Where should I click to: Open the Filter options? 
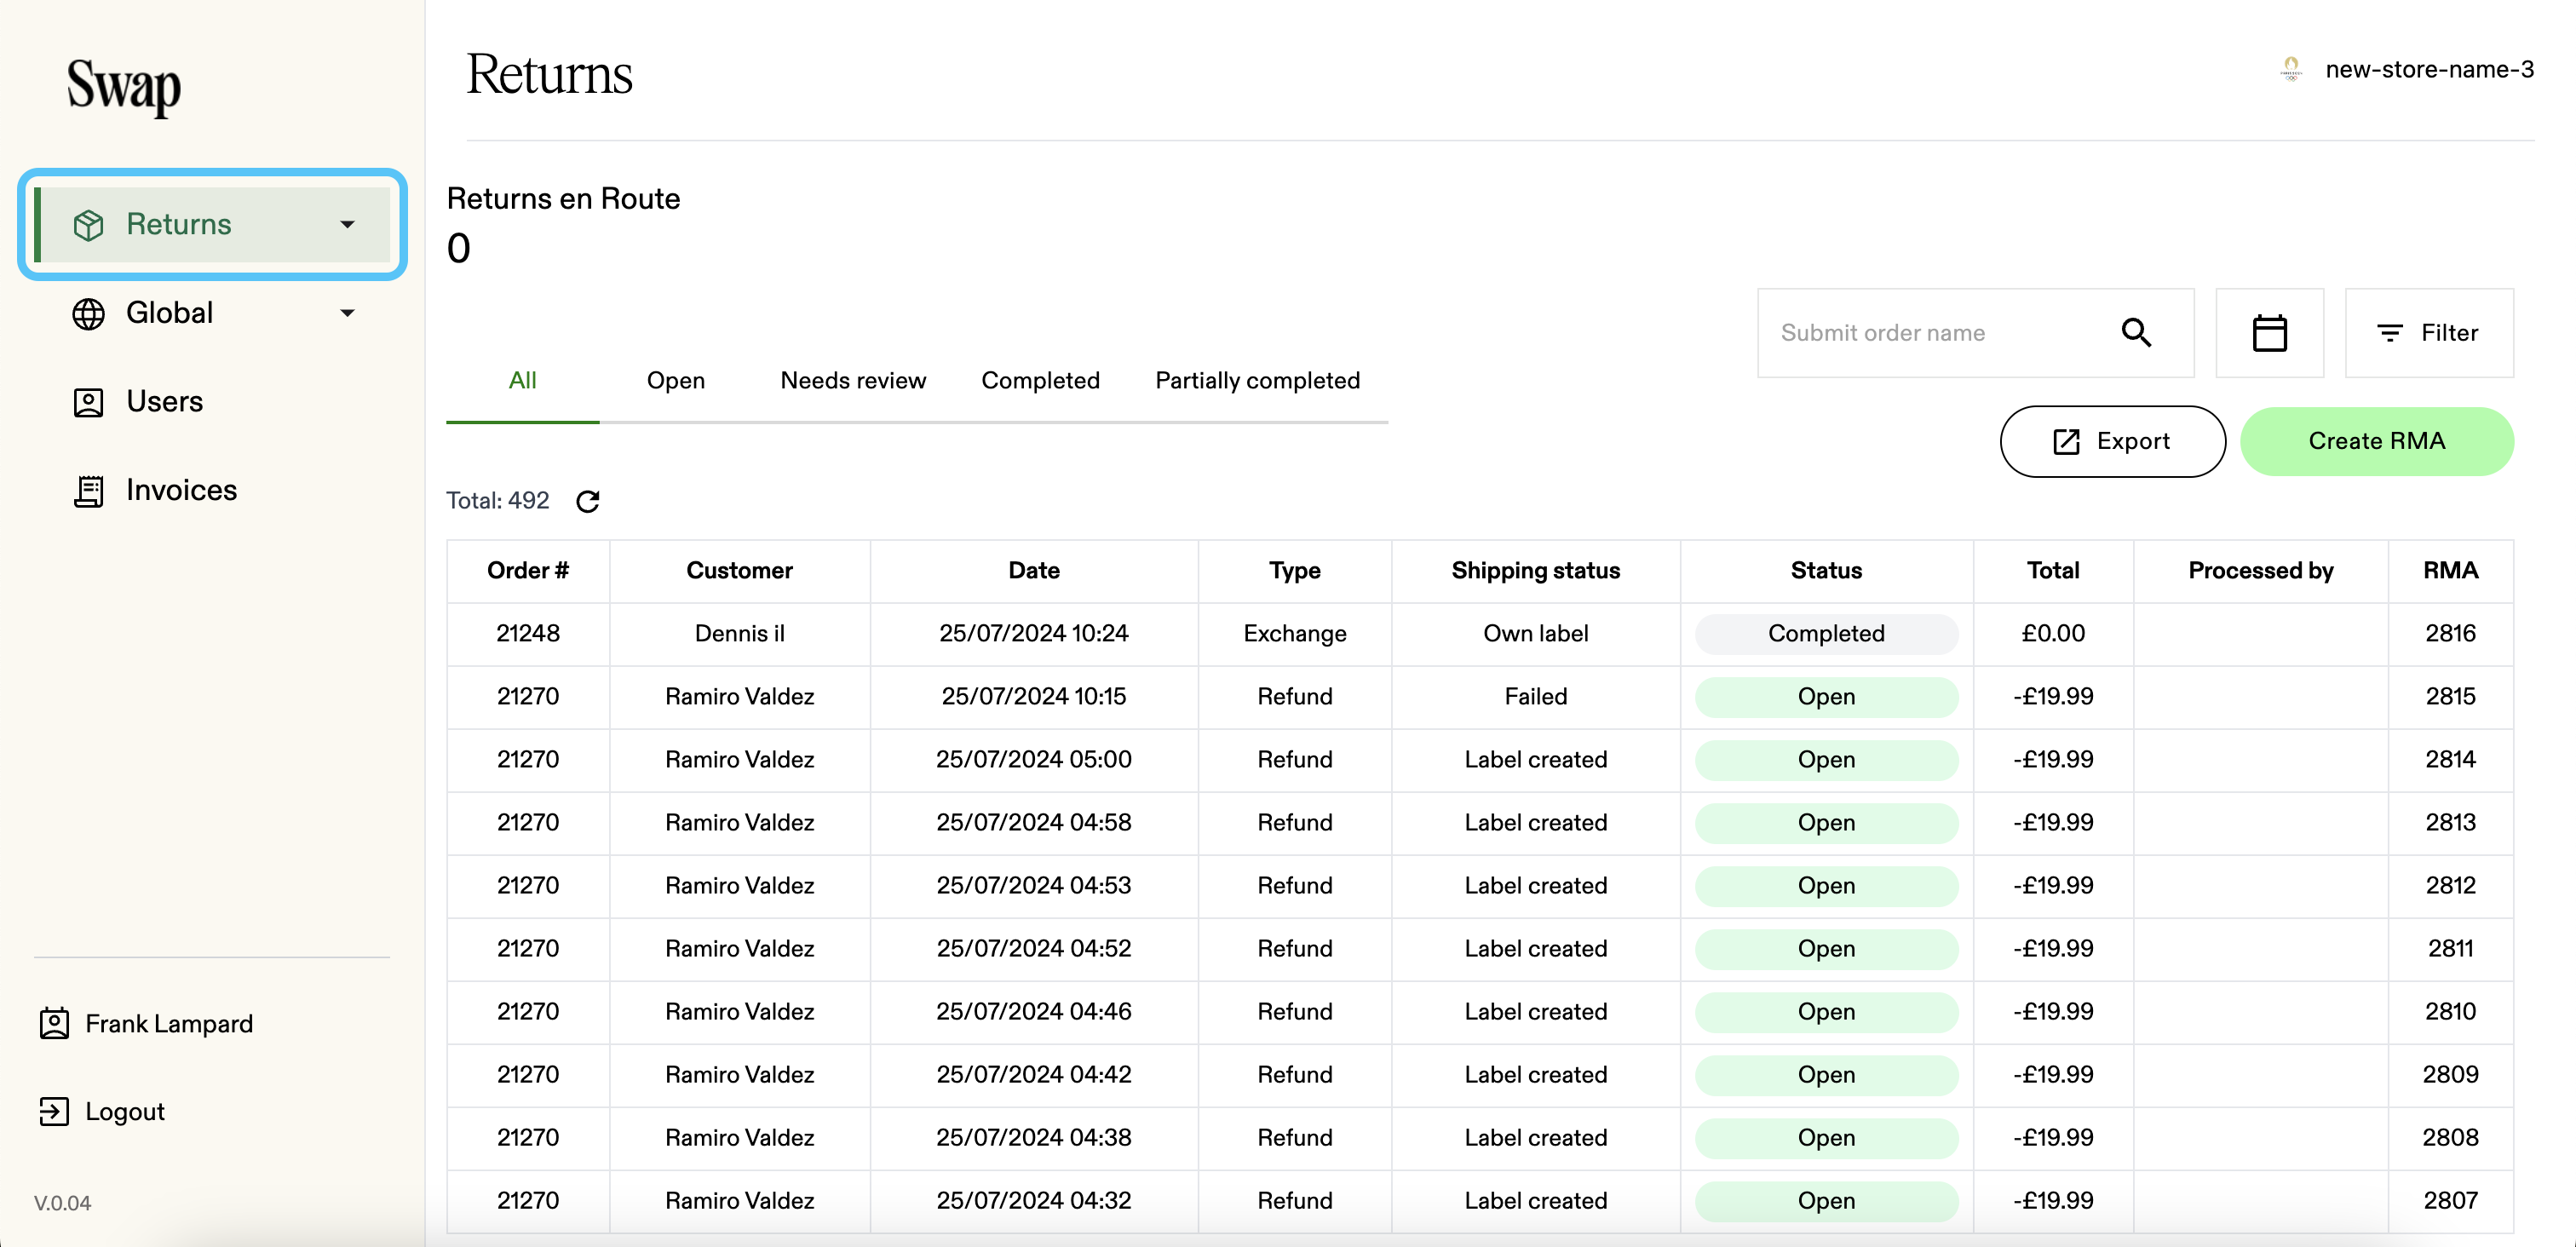coord(2429,333)
